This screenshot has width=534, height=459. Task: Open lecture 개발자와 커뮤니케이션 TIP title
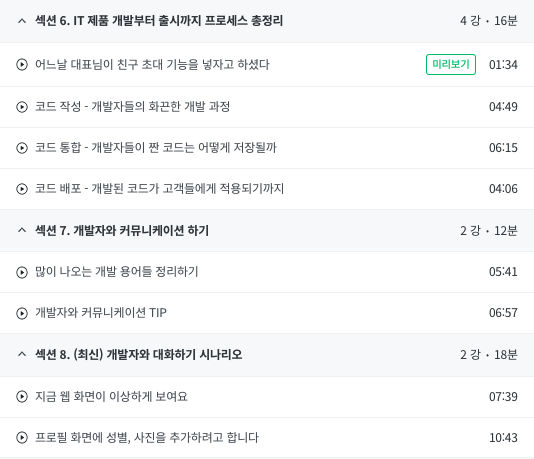coord(101,313)
